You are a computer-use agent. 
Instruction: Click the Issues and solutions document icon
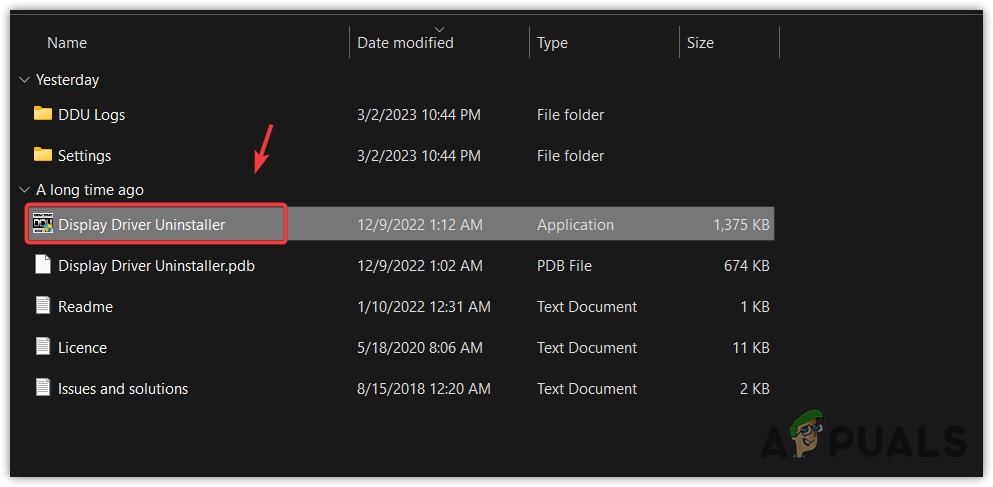[x=42, y=388]
